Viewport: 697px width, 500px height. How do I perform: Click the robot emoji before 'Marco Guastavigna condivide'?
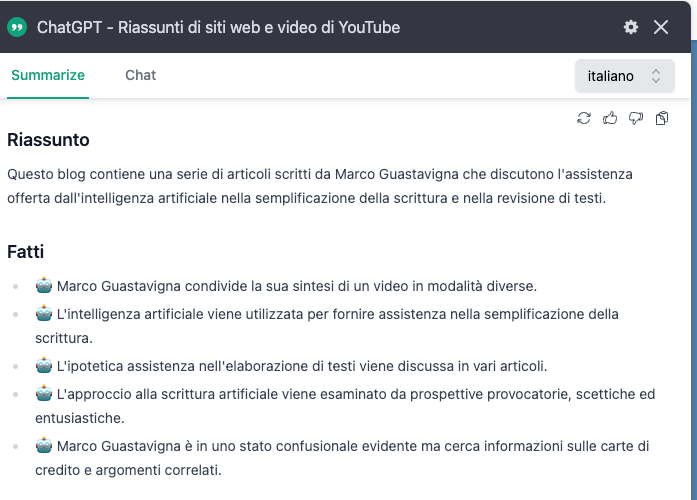pos(44,286)
